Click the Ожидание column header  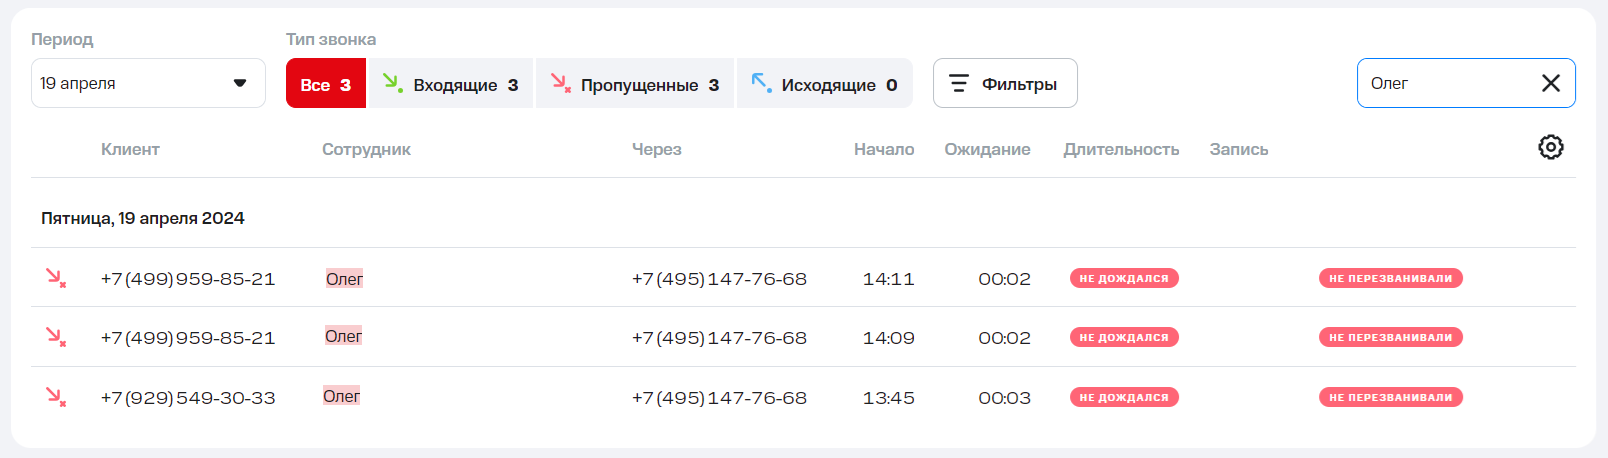(987, 149)
